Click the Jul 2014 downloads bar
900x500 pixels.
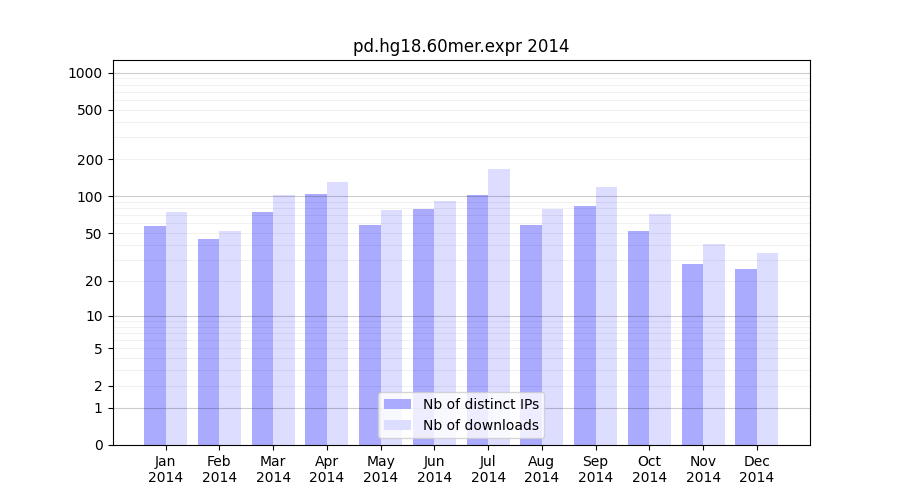pyautogui.click(x=499, y=300)
